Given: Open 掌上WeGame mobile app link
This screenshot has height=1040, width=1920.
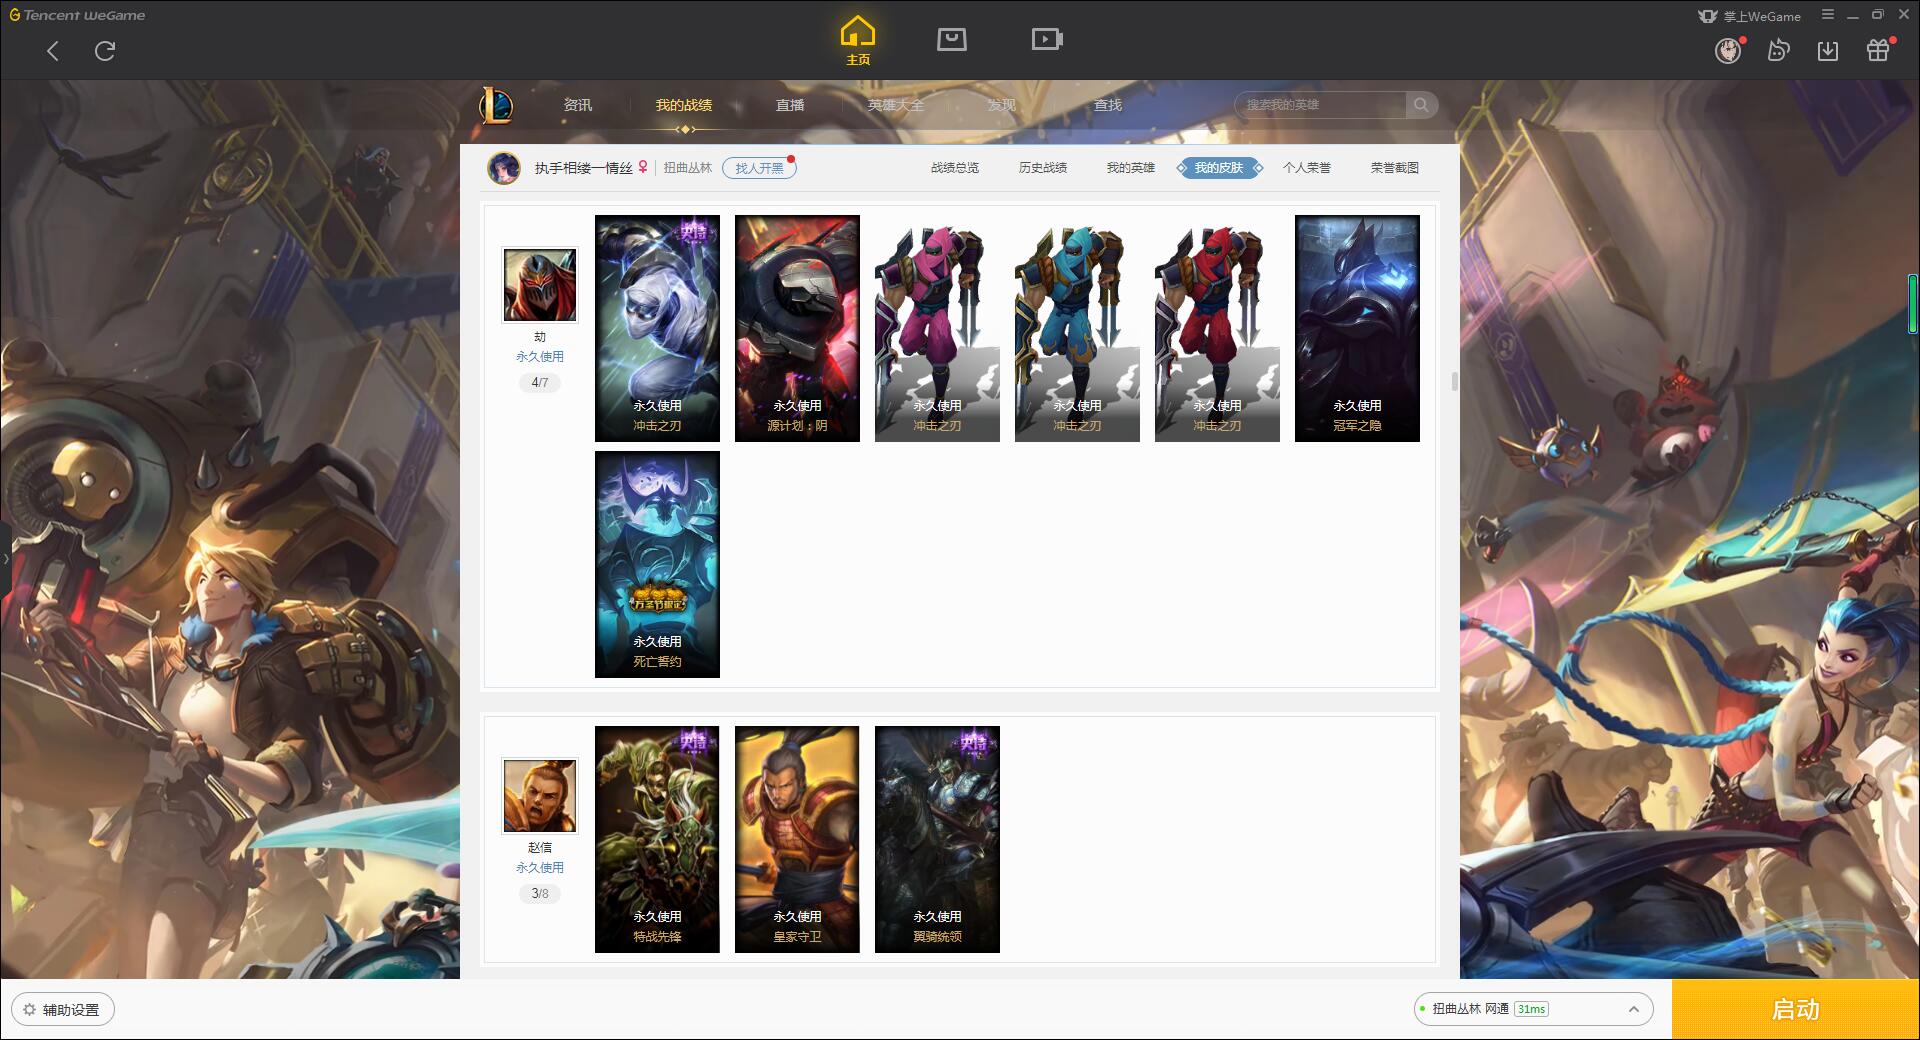Looking at the screenshot, I should pyautogui.click(x=1750, y=16).
